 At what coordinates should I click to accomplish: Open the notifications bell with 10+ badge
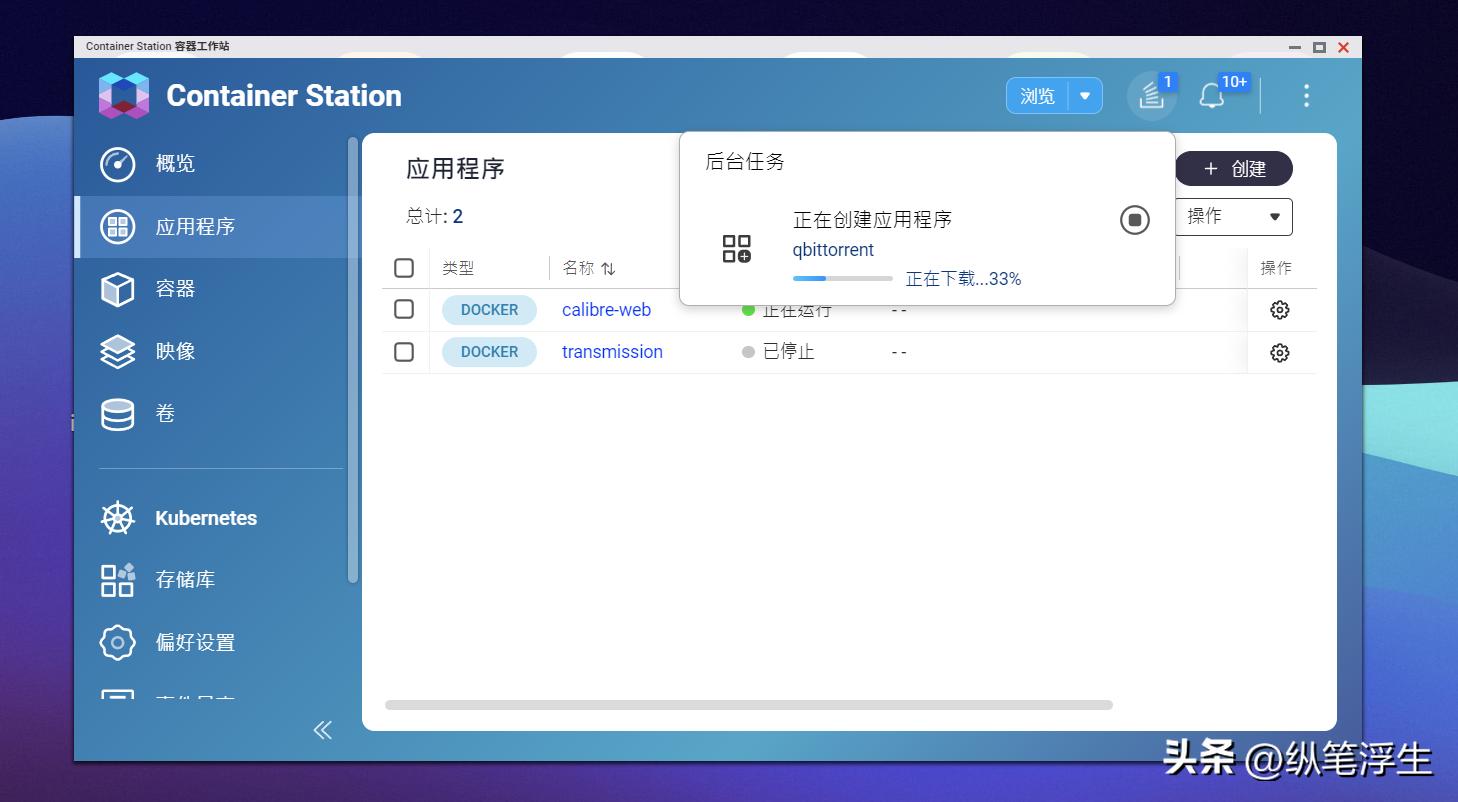tap(1213, 96)
